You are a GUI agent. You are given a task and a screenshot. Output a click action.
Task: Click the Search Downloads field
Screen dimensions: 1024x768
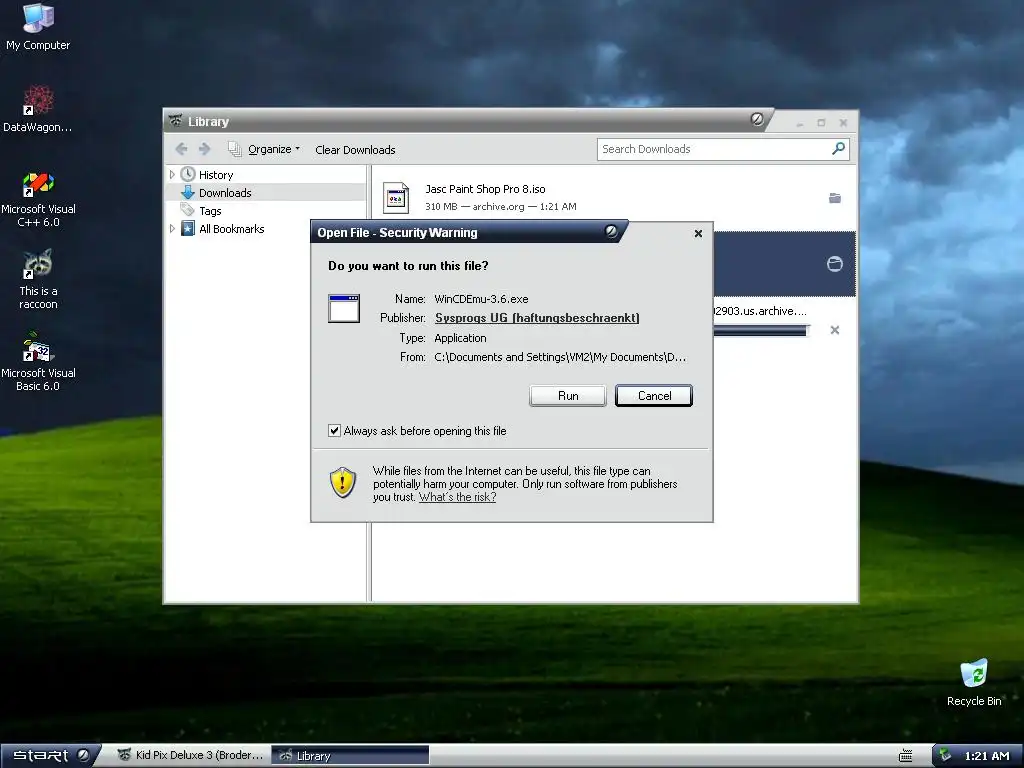coord(723,149)
